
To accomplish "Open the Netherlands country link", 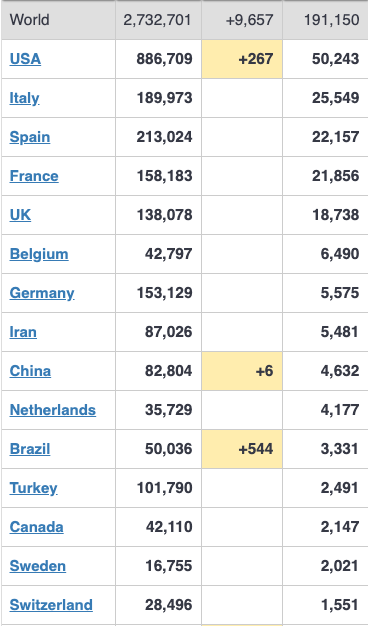I will 53,410.
